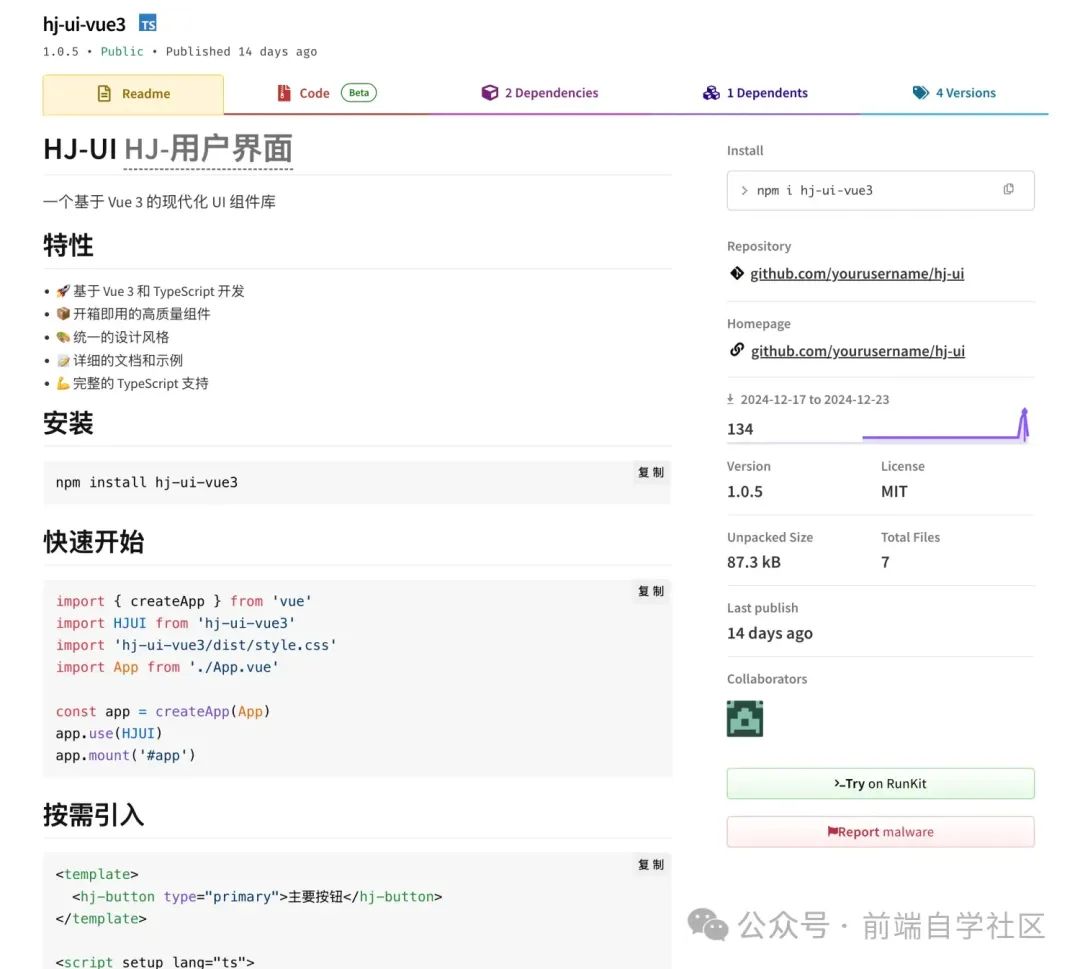The width and height of the screenshot is (1080, 969).
Task: Click the 按需引入 section heading
Action: (x=94, y=815)
